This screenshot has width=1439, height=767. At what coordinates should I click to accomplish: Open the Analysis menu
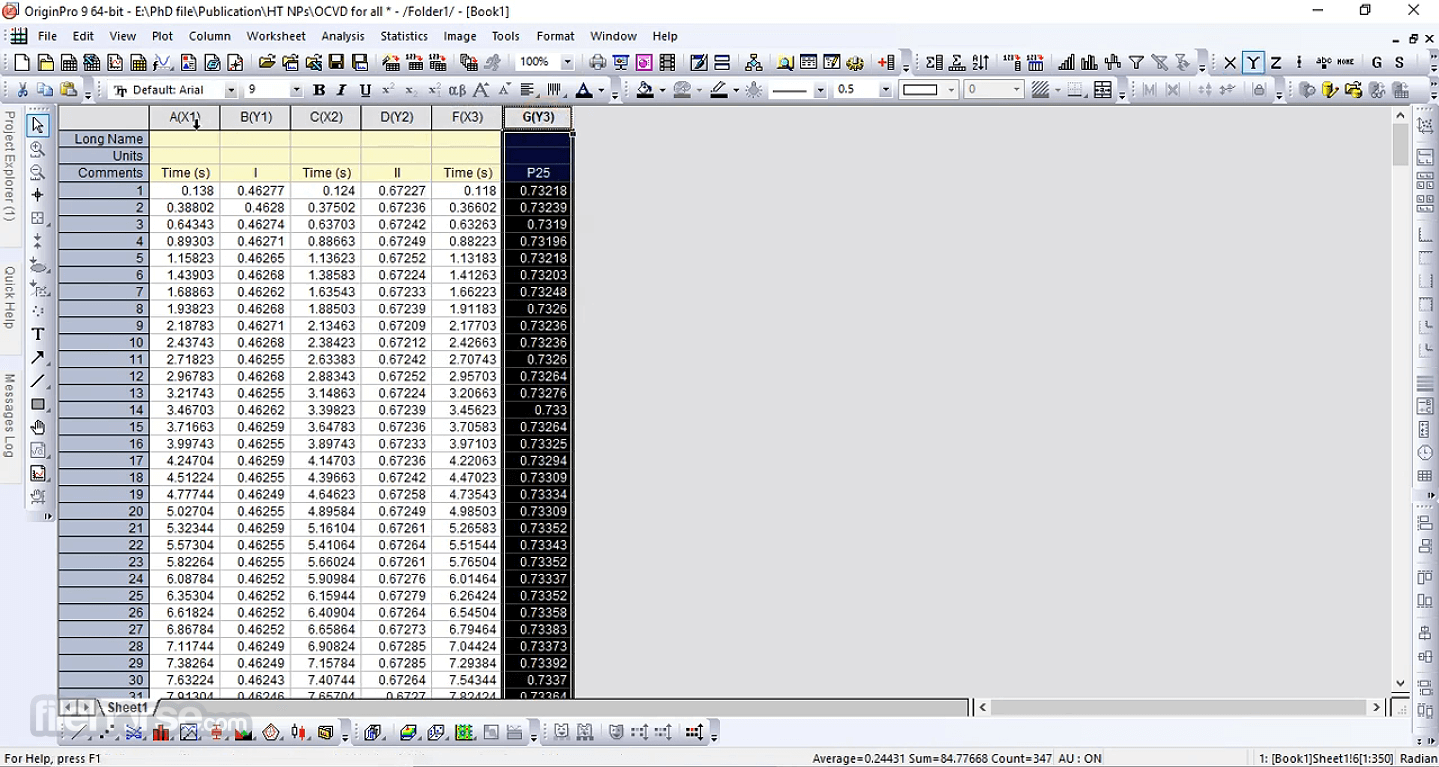tap(343, 36)
